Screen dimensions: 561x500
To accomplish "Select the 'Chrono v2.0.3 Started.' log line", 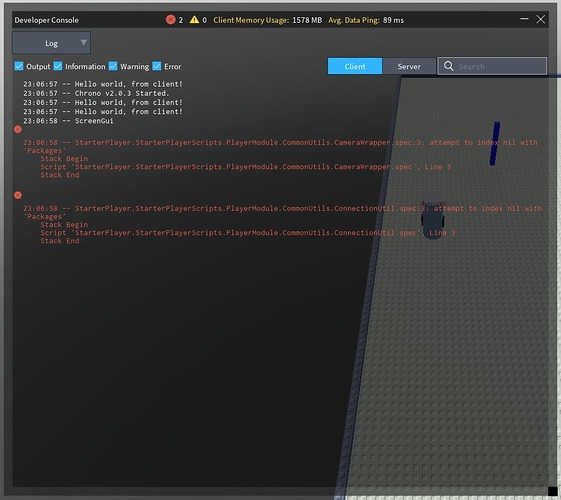I will click(x=96, y=93).
